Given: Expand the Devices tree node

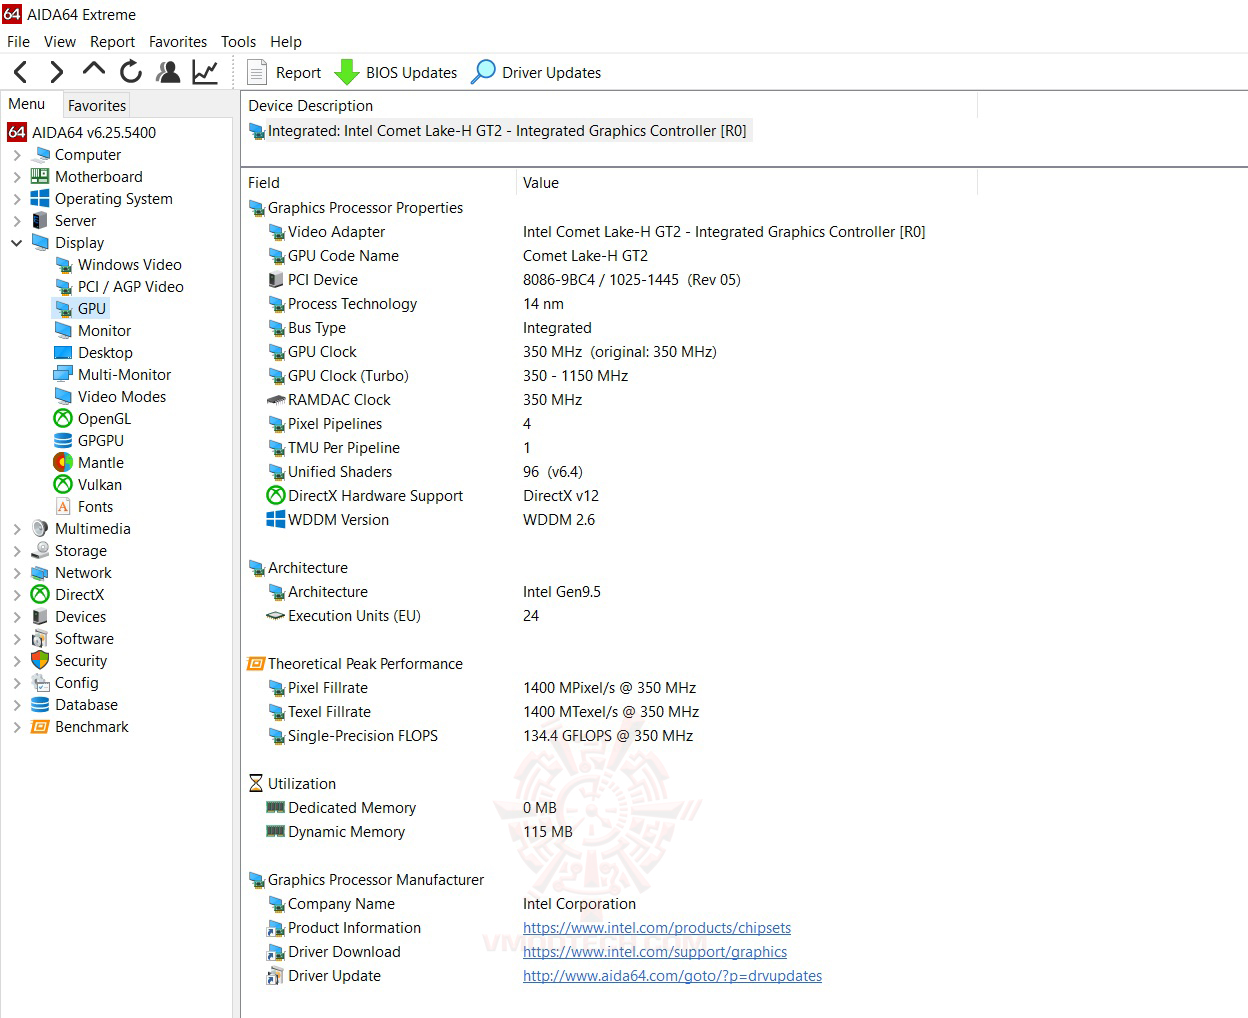Looking at the screenshot, I should point(17,617).
